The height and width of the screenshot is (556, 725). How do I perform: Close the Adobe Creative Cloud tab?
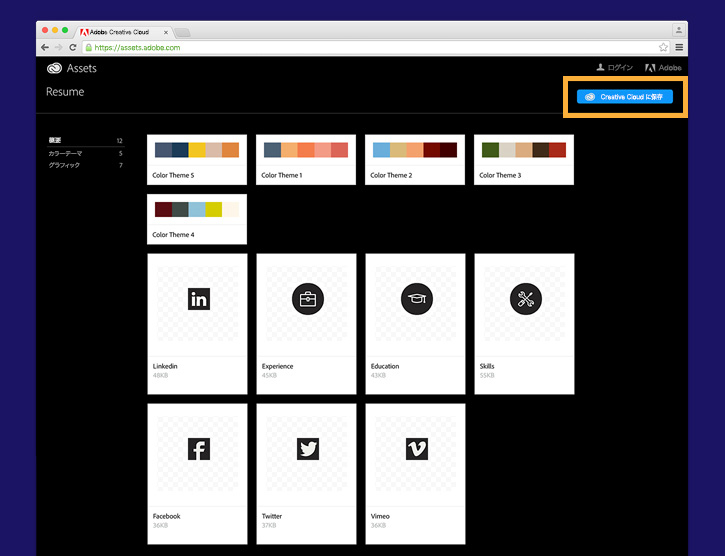pyautogui.click(x=166, y=32)
